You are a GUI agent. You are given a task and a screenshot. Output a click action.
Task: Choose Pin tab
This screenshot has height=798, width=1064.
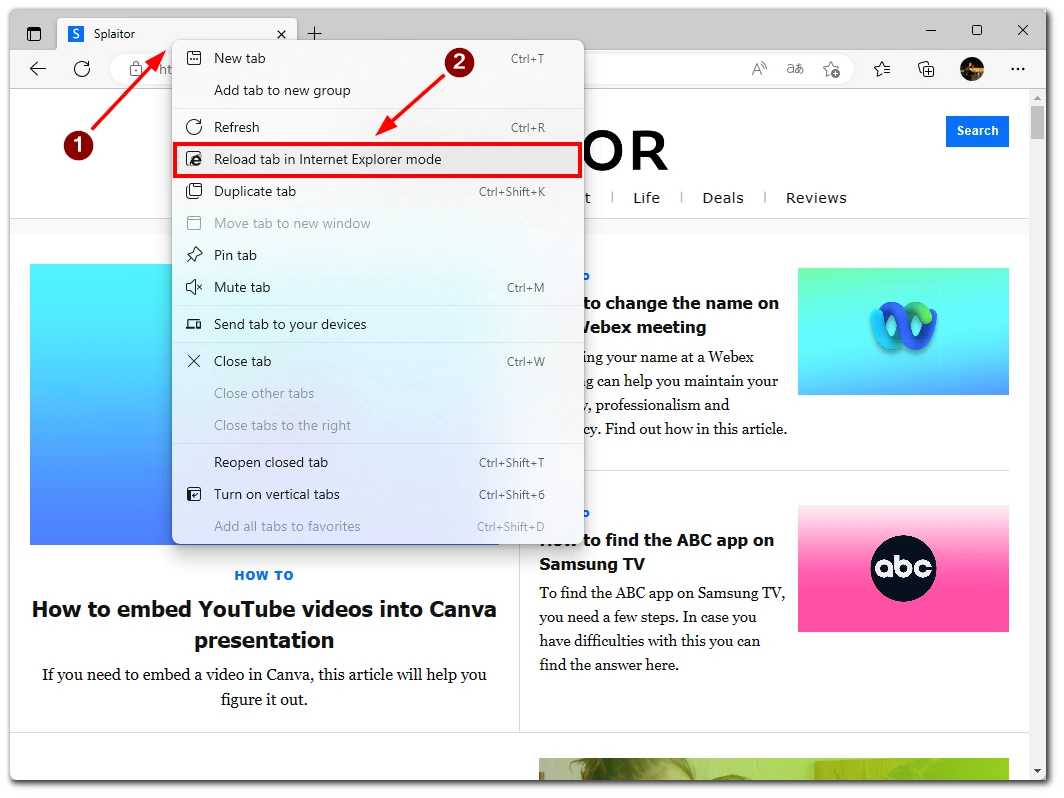pyautogui.click(x=378, y=255)
